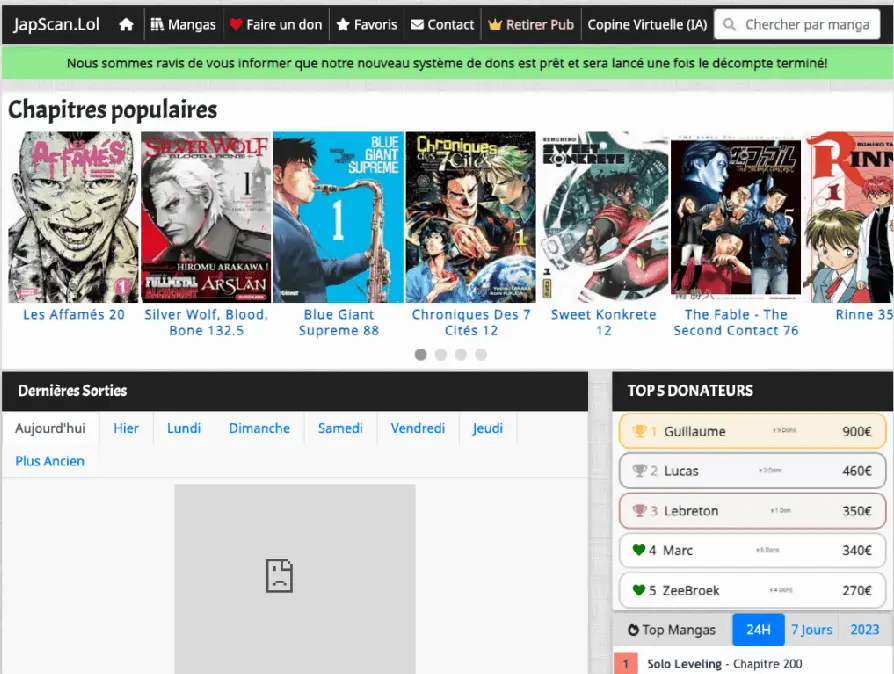Click the home icon in navbar
The image size is (894, 674).
126,24
